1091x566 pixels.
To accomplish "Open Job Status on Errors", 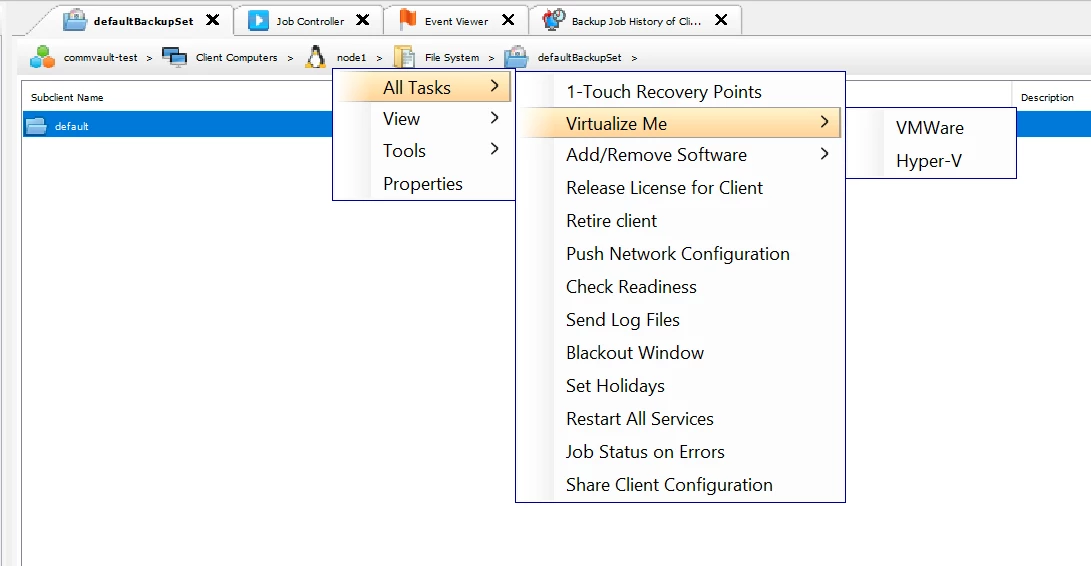I will pos(680,452).
